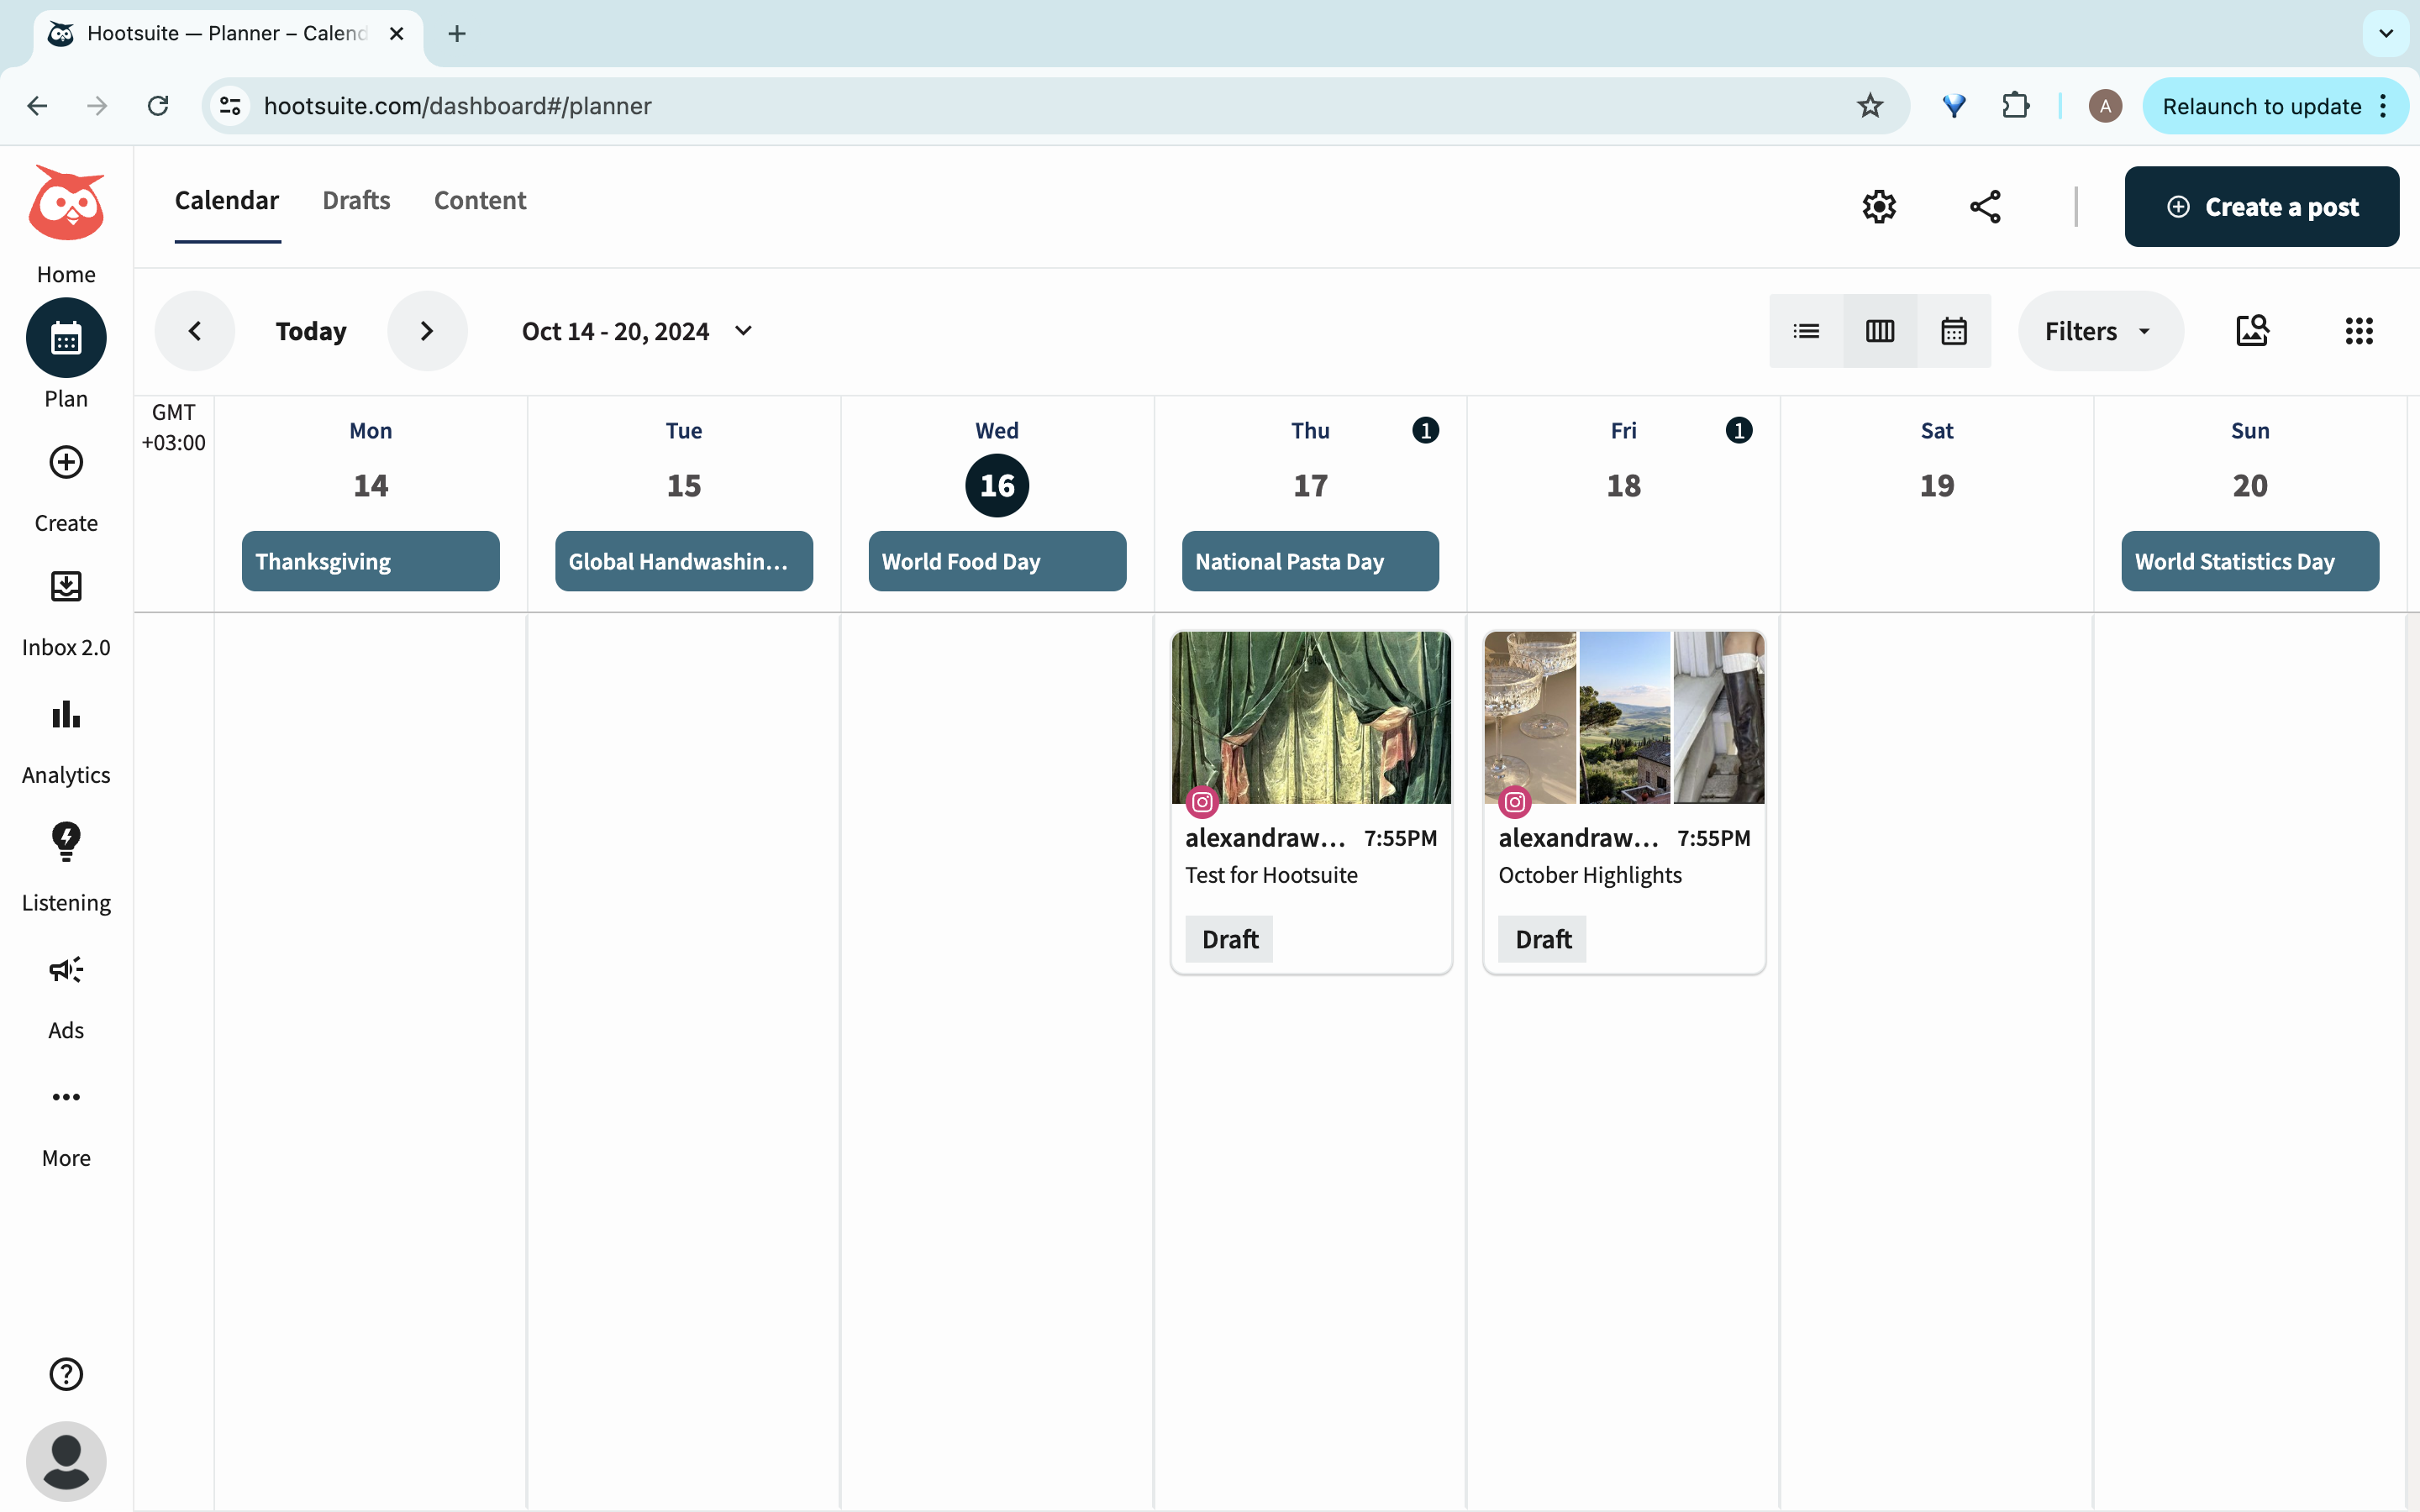Click the Draft label on Test for Hootsuite
The image size is (2420, 1512).
1229,939
